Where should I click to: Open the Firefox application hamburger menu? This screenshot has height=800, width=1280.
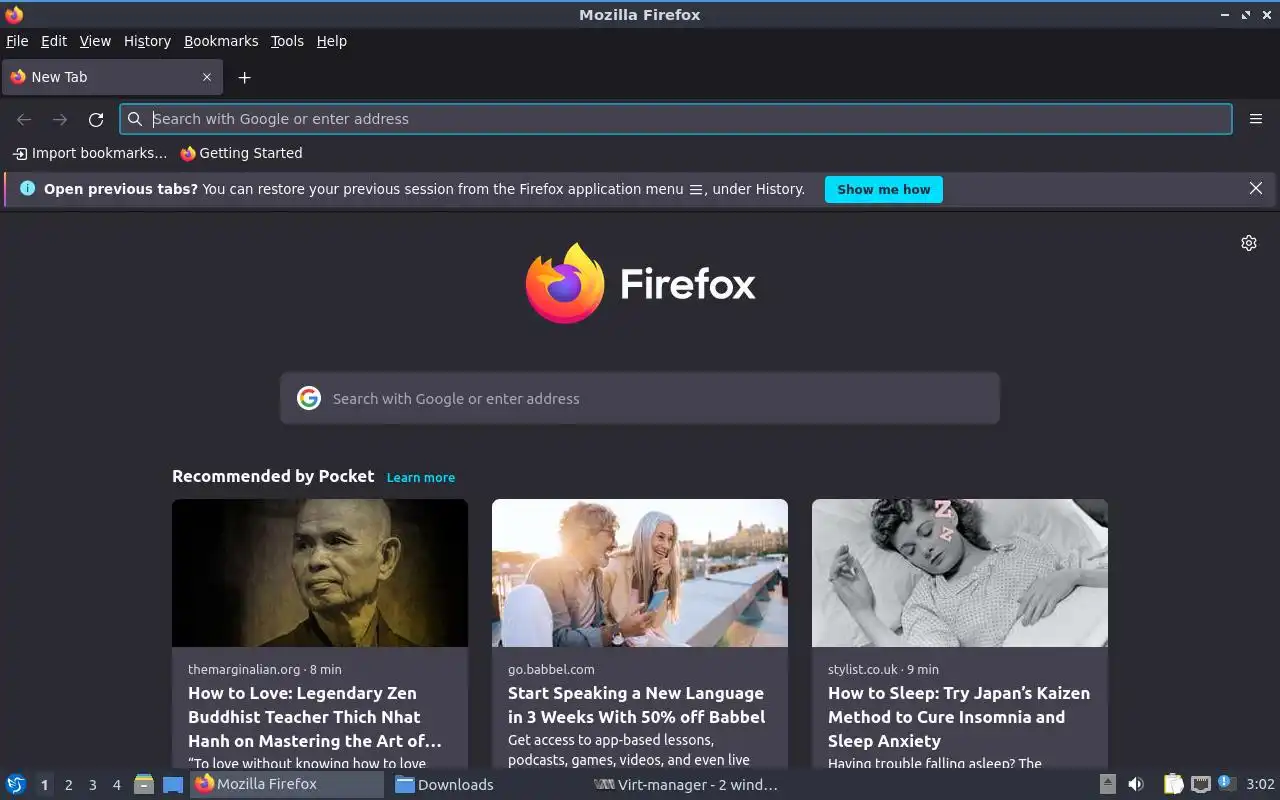(x=1256, y=119)
